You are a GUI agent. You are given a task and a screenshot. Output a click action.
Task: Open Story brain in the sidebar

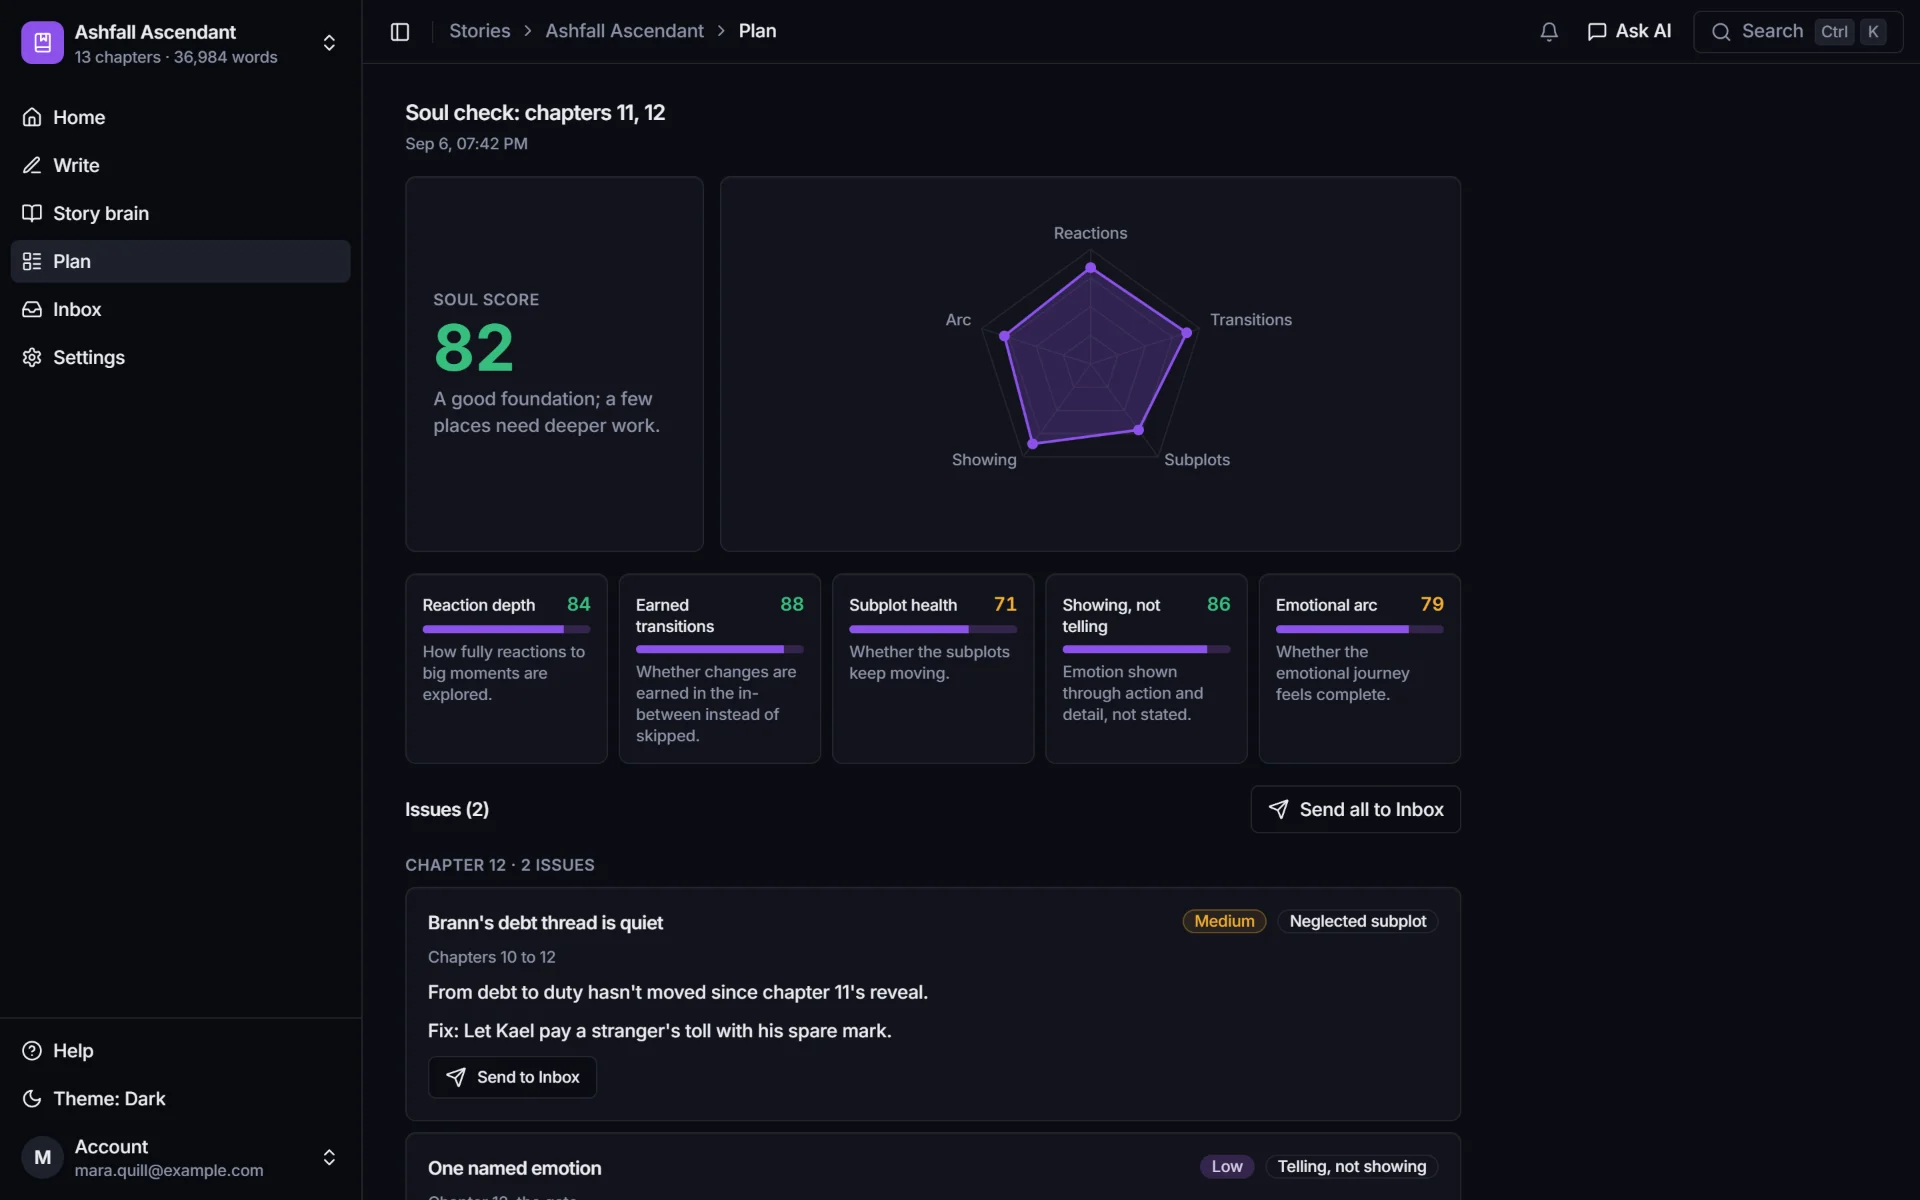[180, 213]
